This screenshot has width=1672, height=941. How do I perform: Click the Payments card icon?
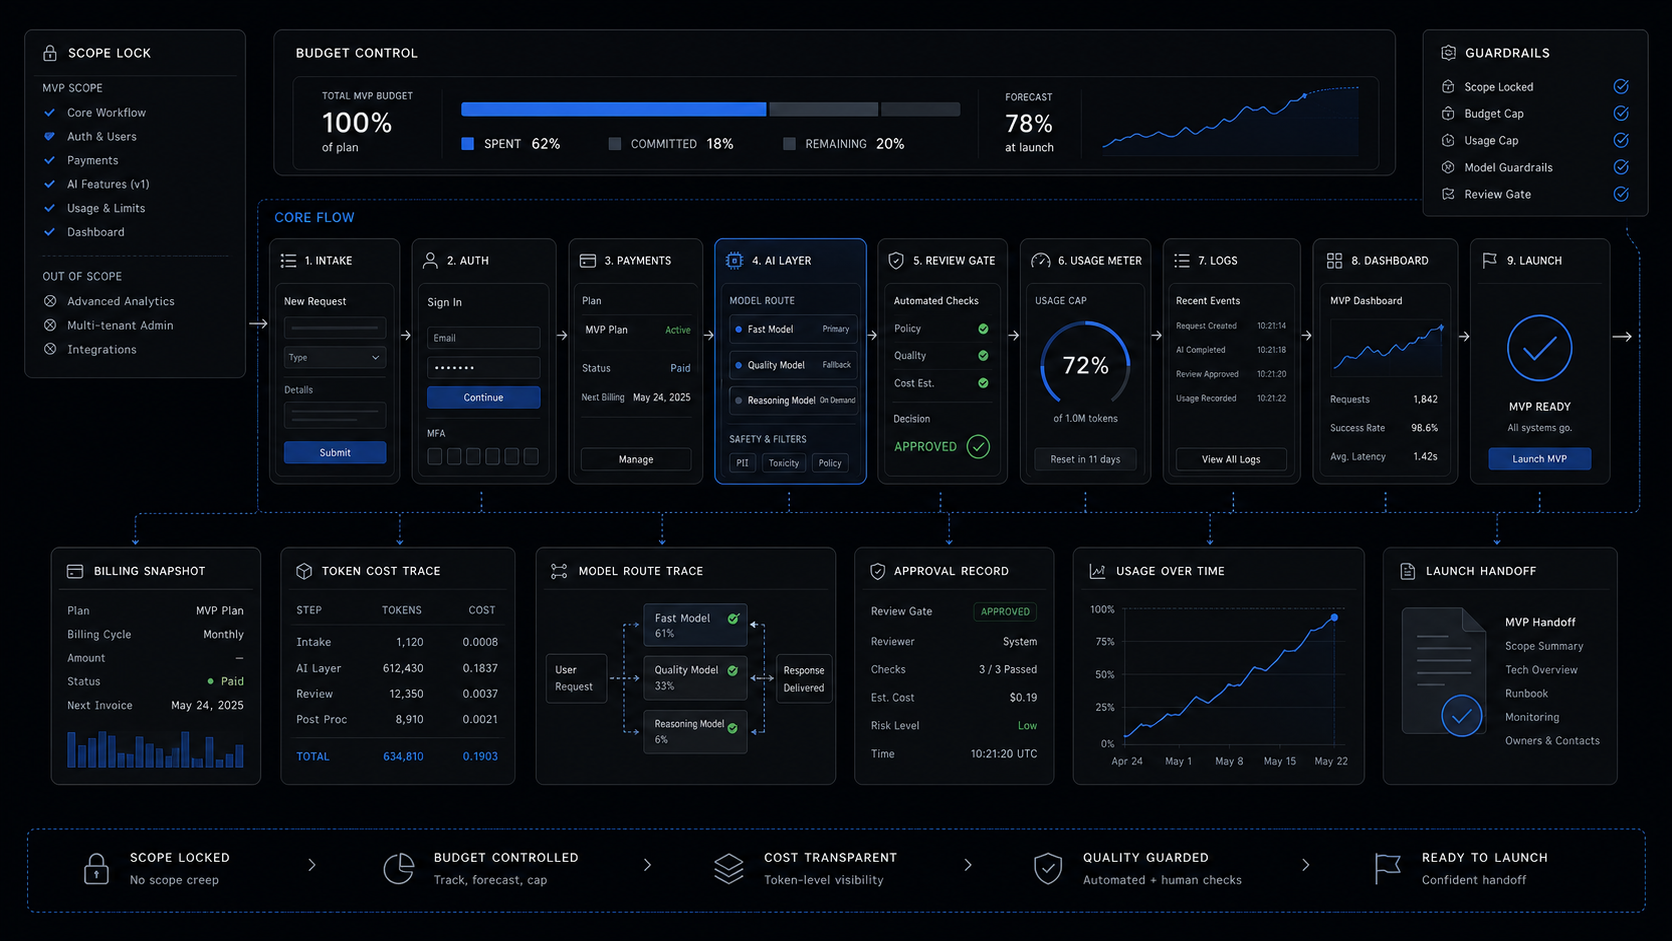[588, 261]
